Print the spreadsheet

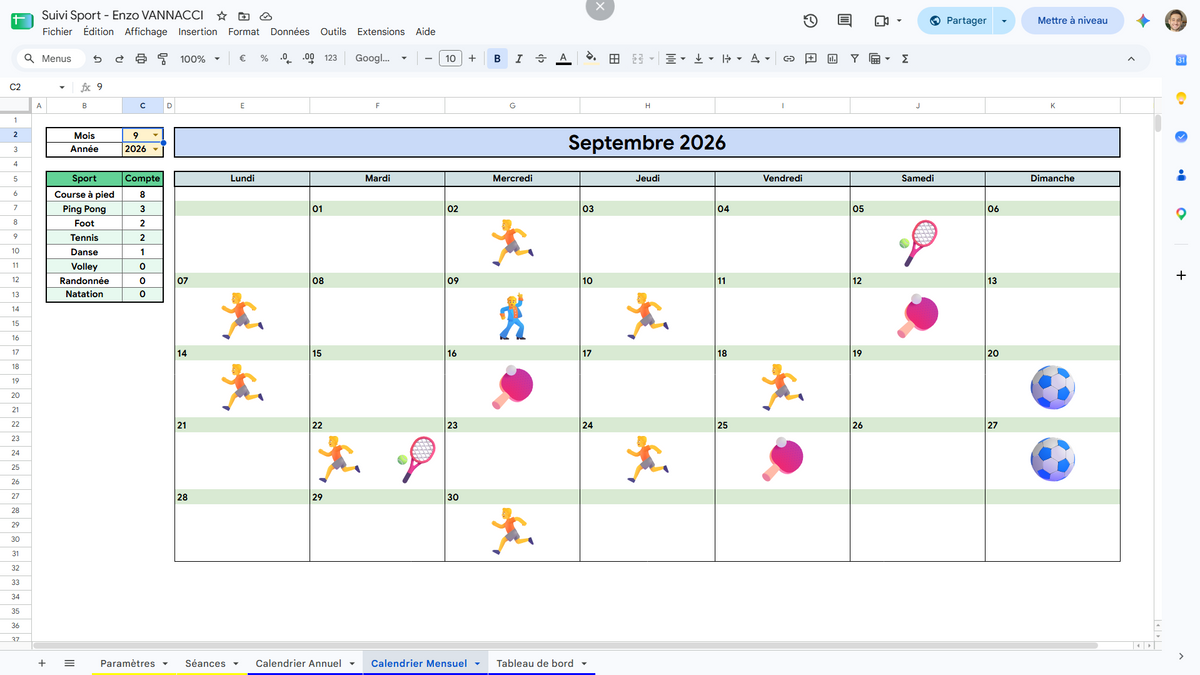click(x=140, y=59)
